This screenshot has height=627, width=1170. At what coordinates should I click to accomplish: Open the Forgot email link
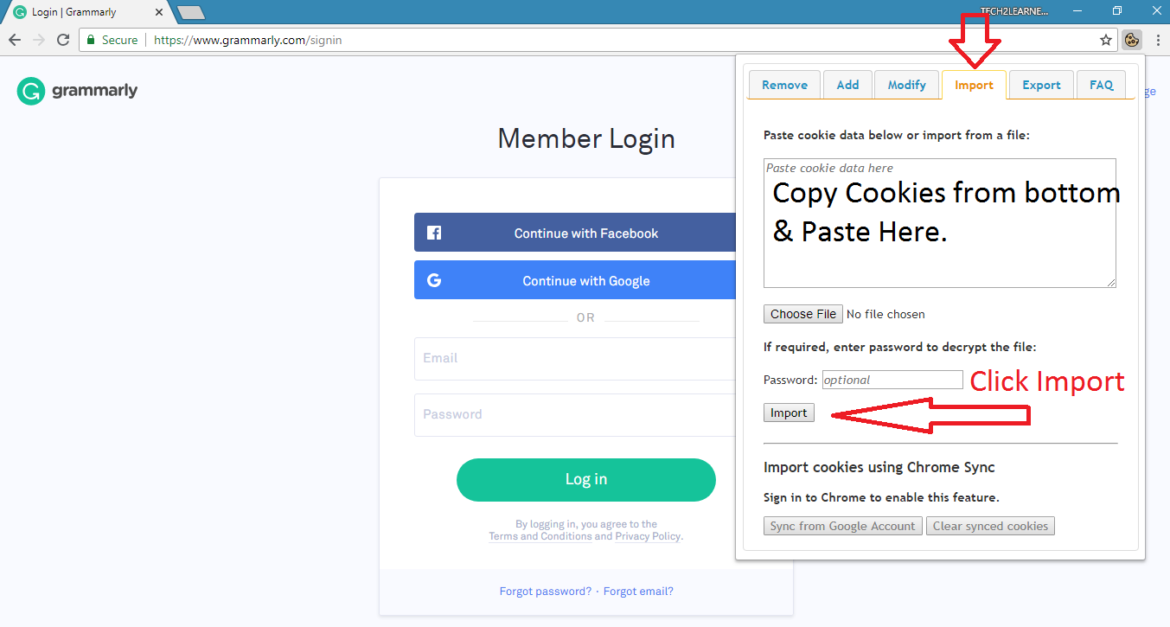coord(638,591)
